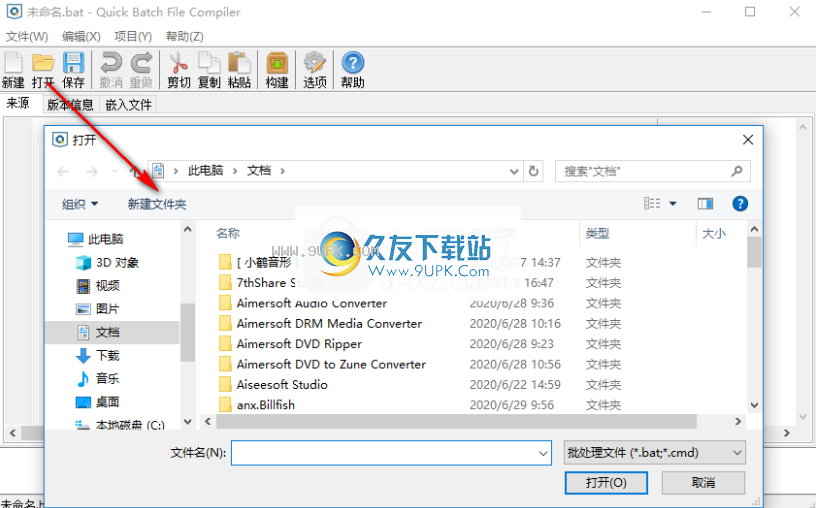Open the 文件(W) menu
The height and width of the screenshot is (508, 816).
[27, 36]
